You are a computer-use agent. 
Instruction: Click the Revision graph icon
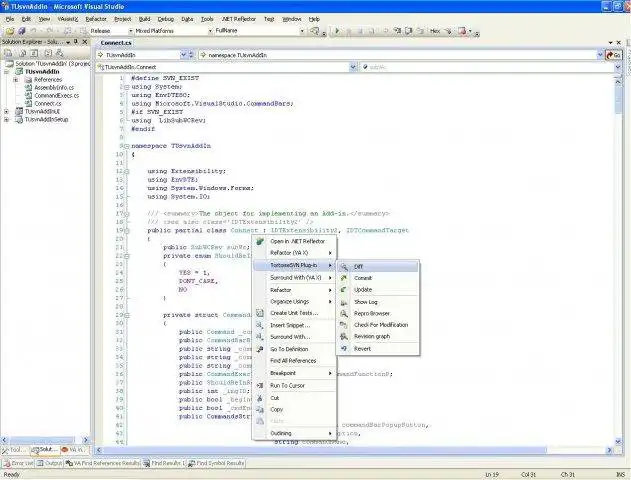pos(344,336)
